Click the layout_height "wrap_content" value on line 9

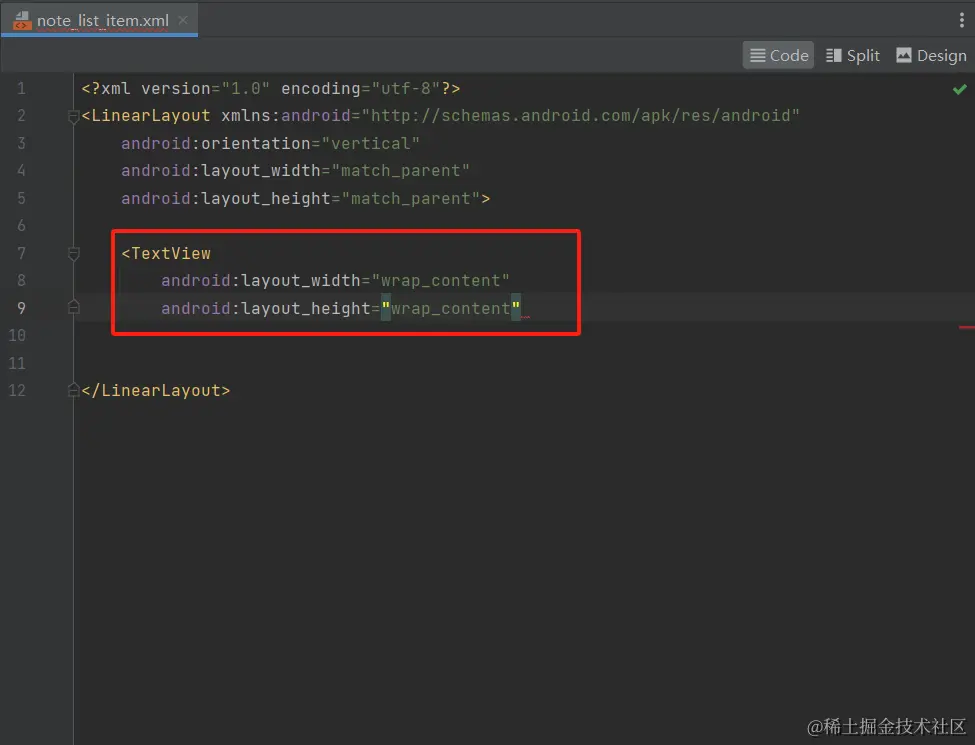(x=450, y=308)
